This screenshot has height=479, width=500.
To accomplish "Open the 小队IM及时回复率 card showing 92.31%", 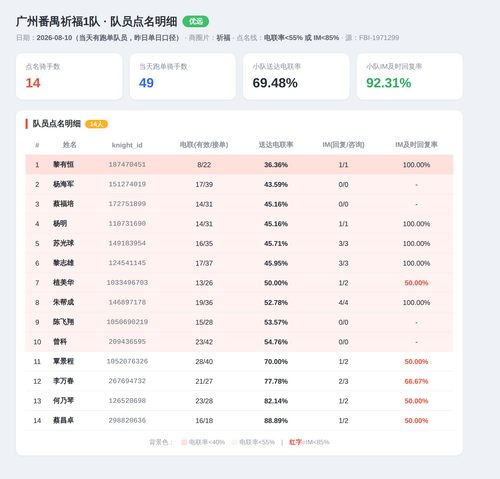I will pyautogui.click(x=410, y=76).
